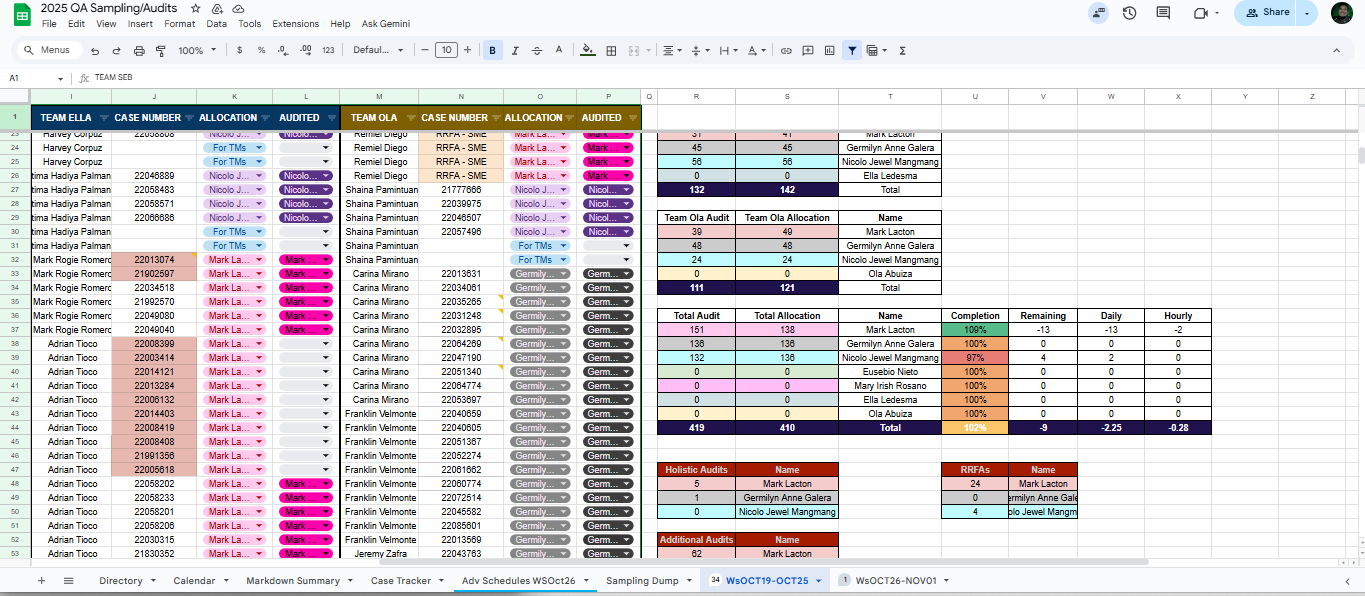The image size is (1365, 596).
Task: Click the Insert chart icon
Action: [828, 50]
